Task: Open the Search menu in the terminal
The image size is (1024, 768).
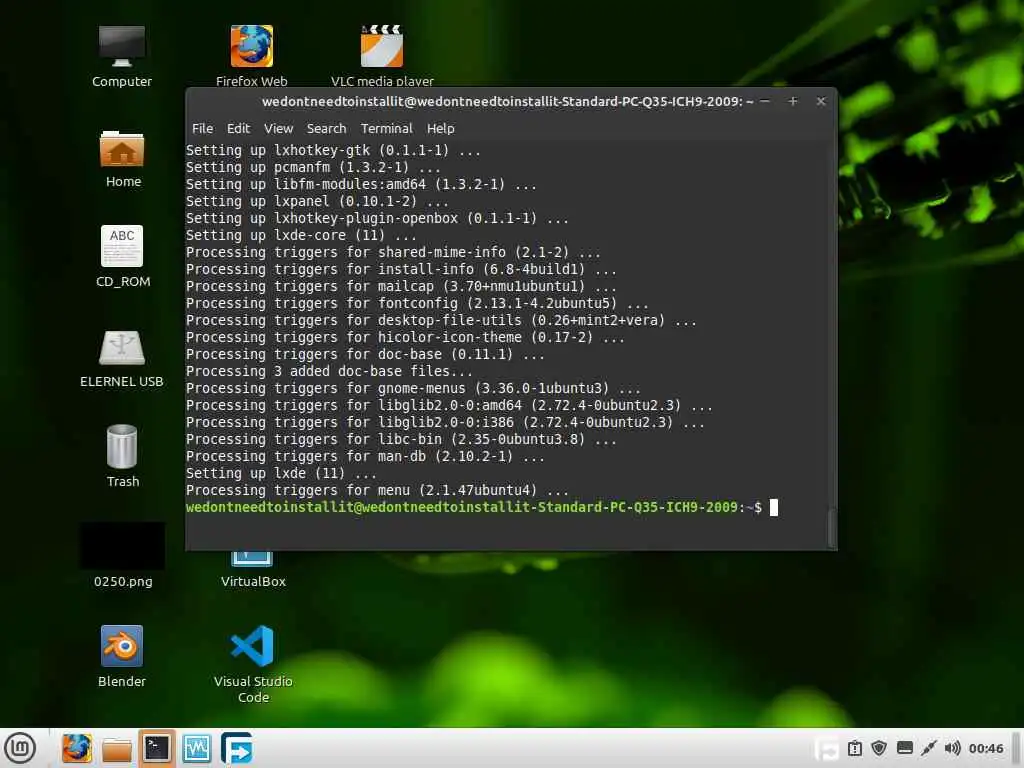Action: (327, 129)
